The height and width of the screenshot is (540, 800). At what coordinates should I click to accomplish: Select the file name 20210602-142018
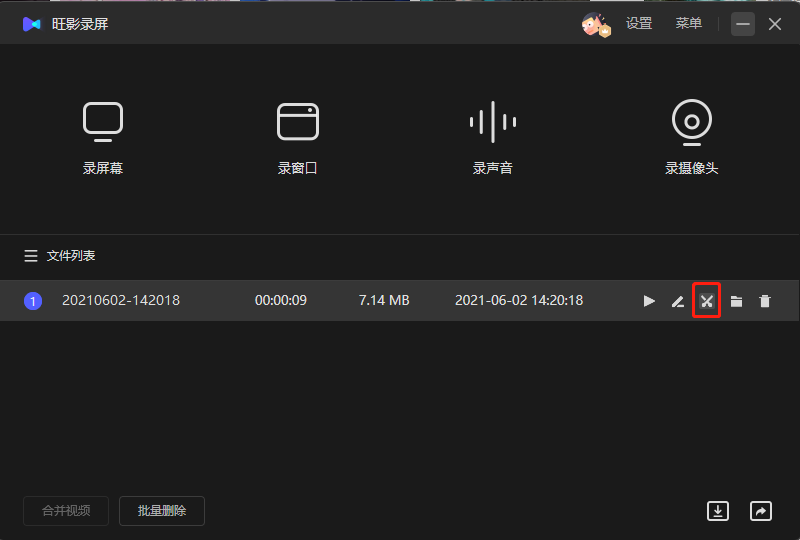coord(121,300)
